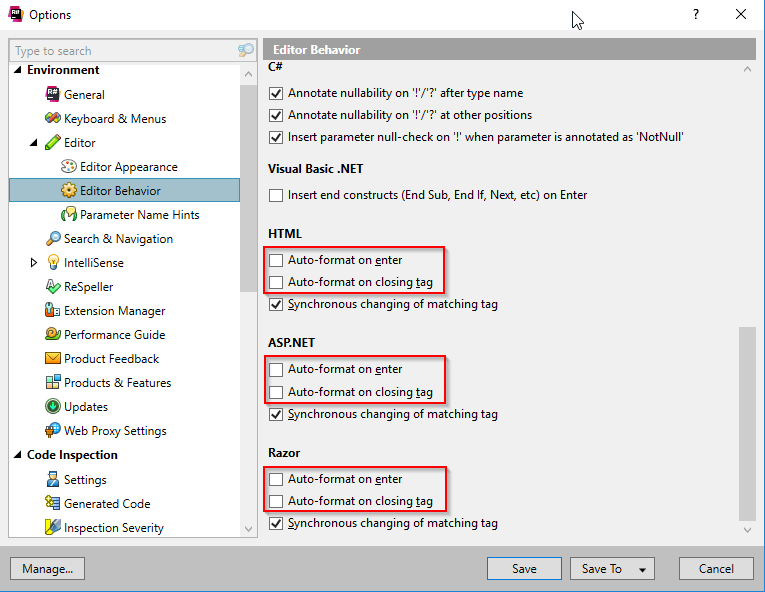Uncheck Razor Synchronous changing of matching tag
Screen dimensions: 765x592
pyautogui.click(x=276, y=523)
